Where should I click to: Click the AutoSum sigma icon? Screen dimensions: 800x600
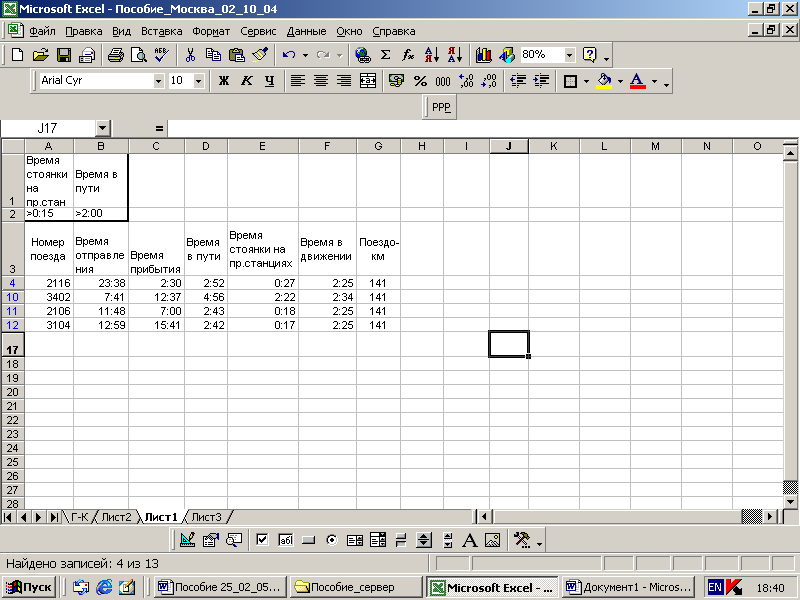(385, 55)
